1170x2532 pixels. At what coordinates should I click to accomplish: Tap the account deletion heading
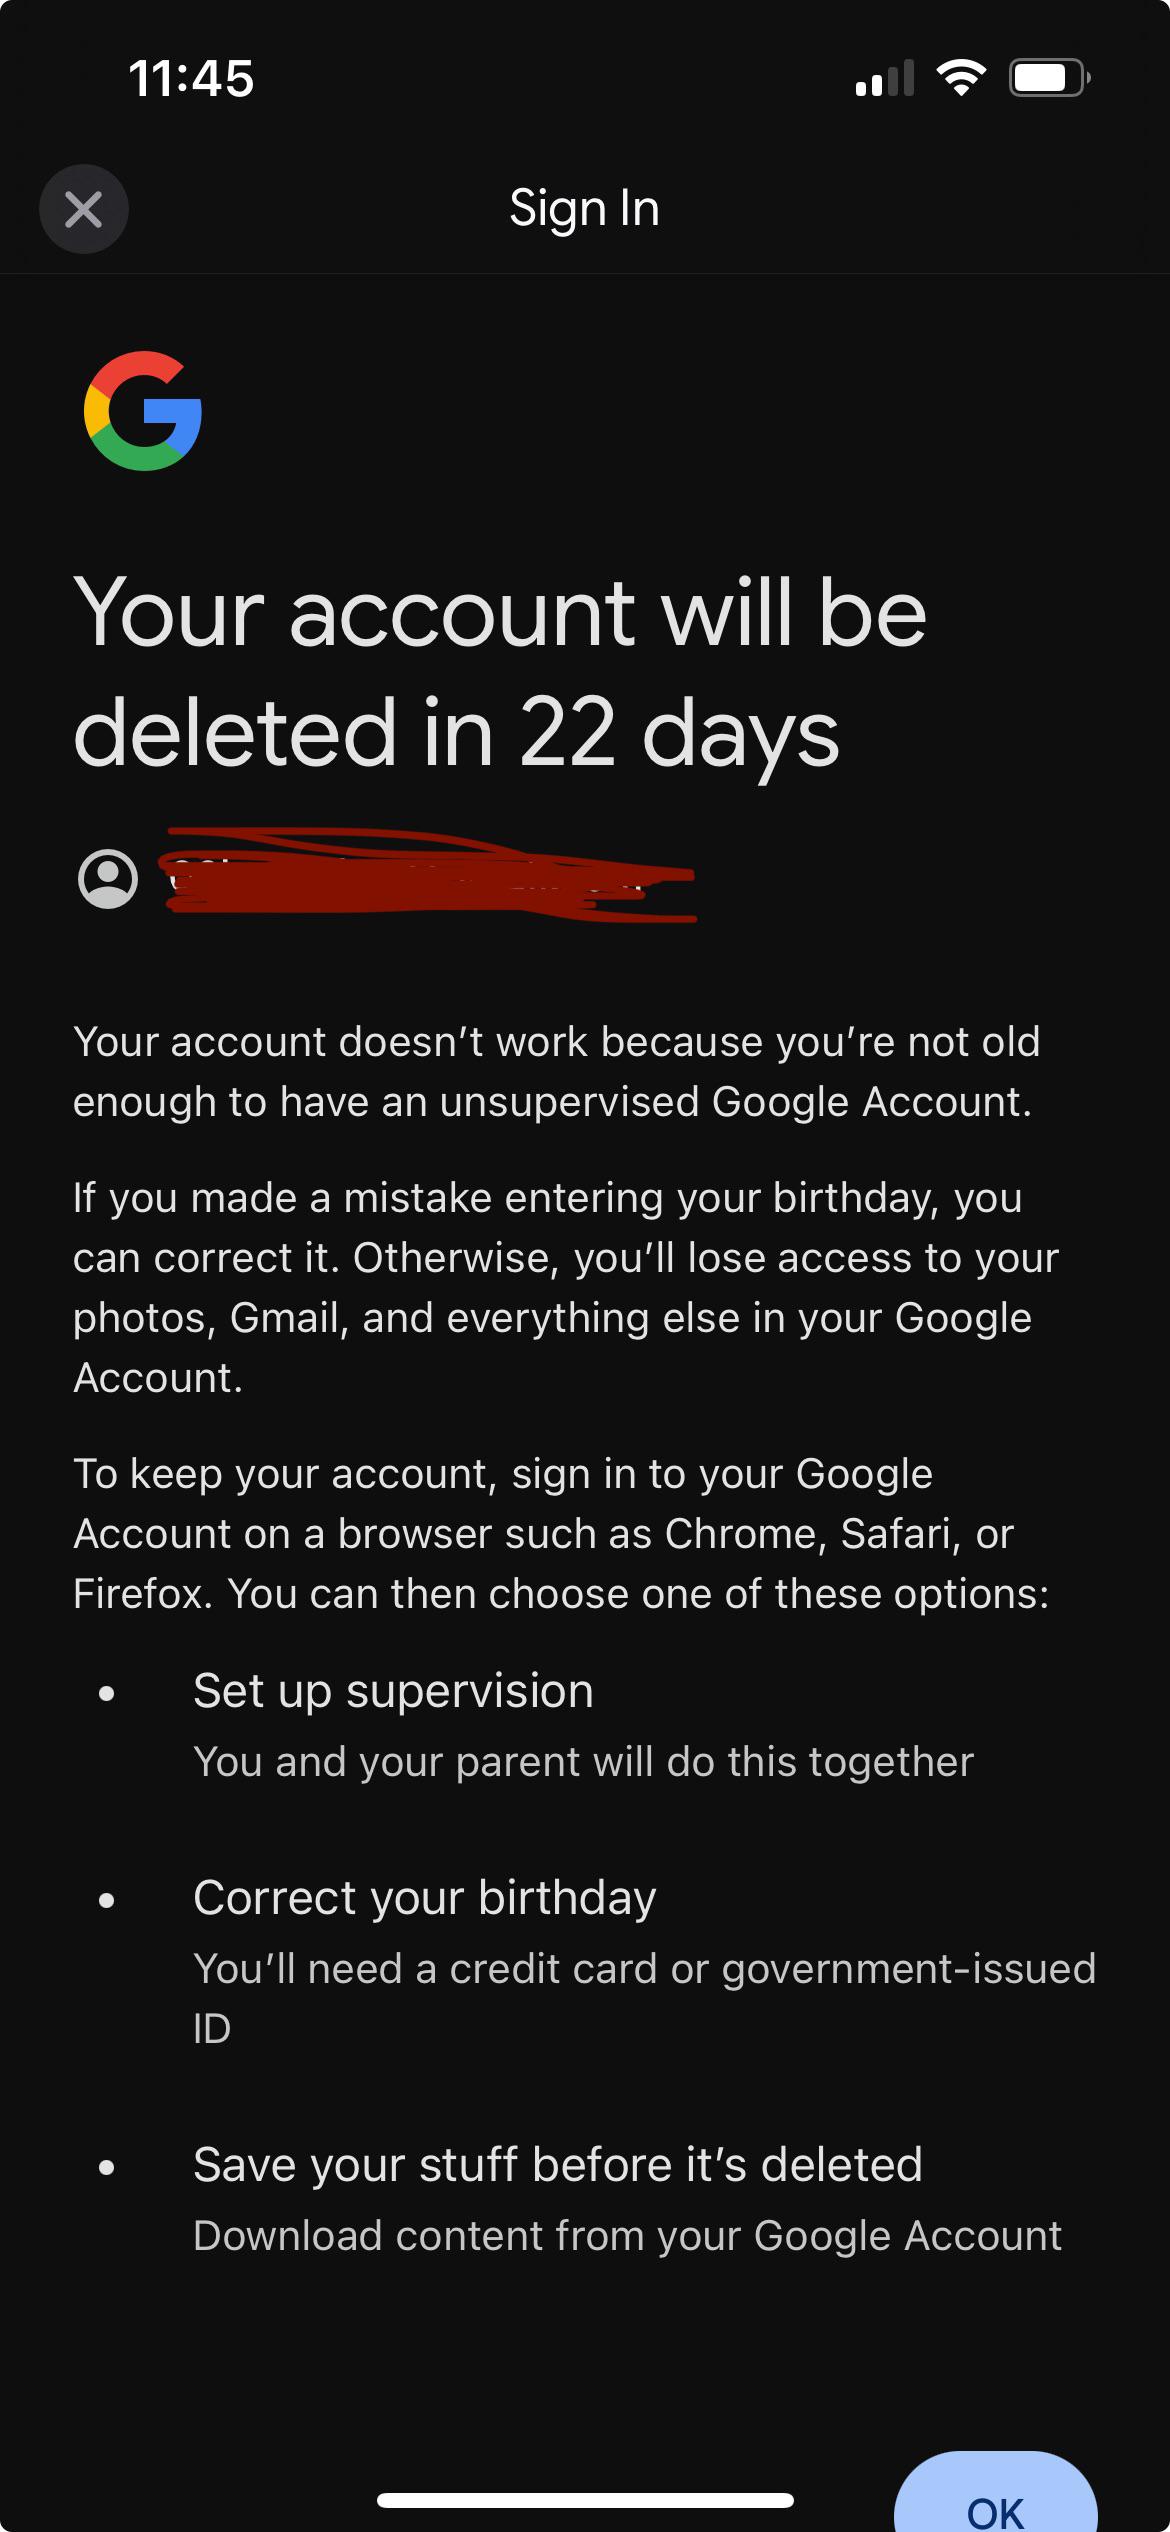tap(500, 672)
